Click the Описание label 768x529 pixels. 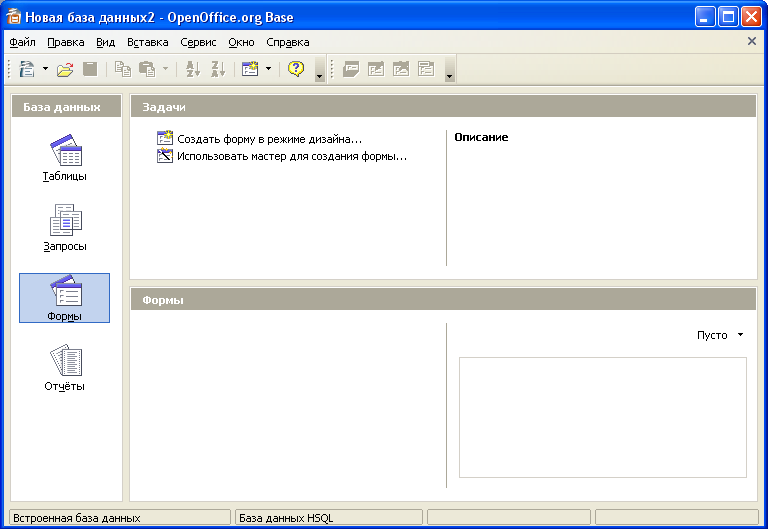point(481,137)
